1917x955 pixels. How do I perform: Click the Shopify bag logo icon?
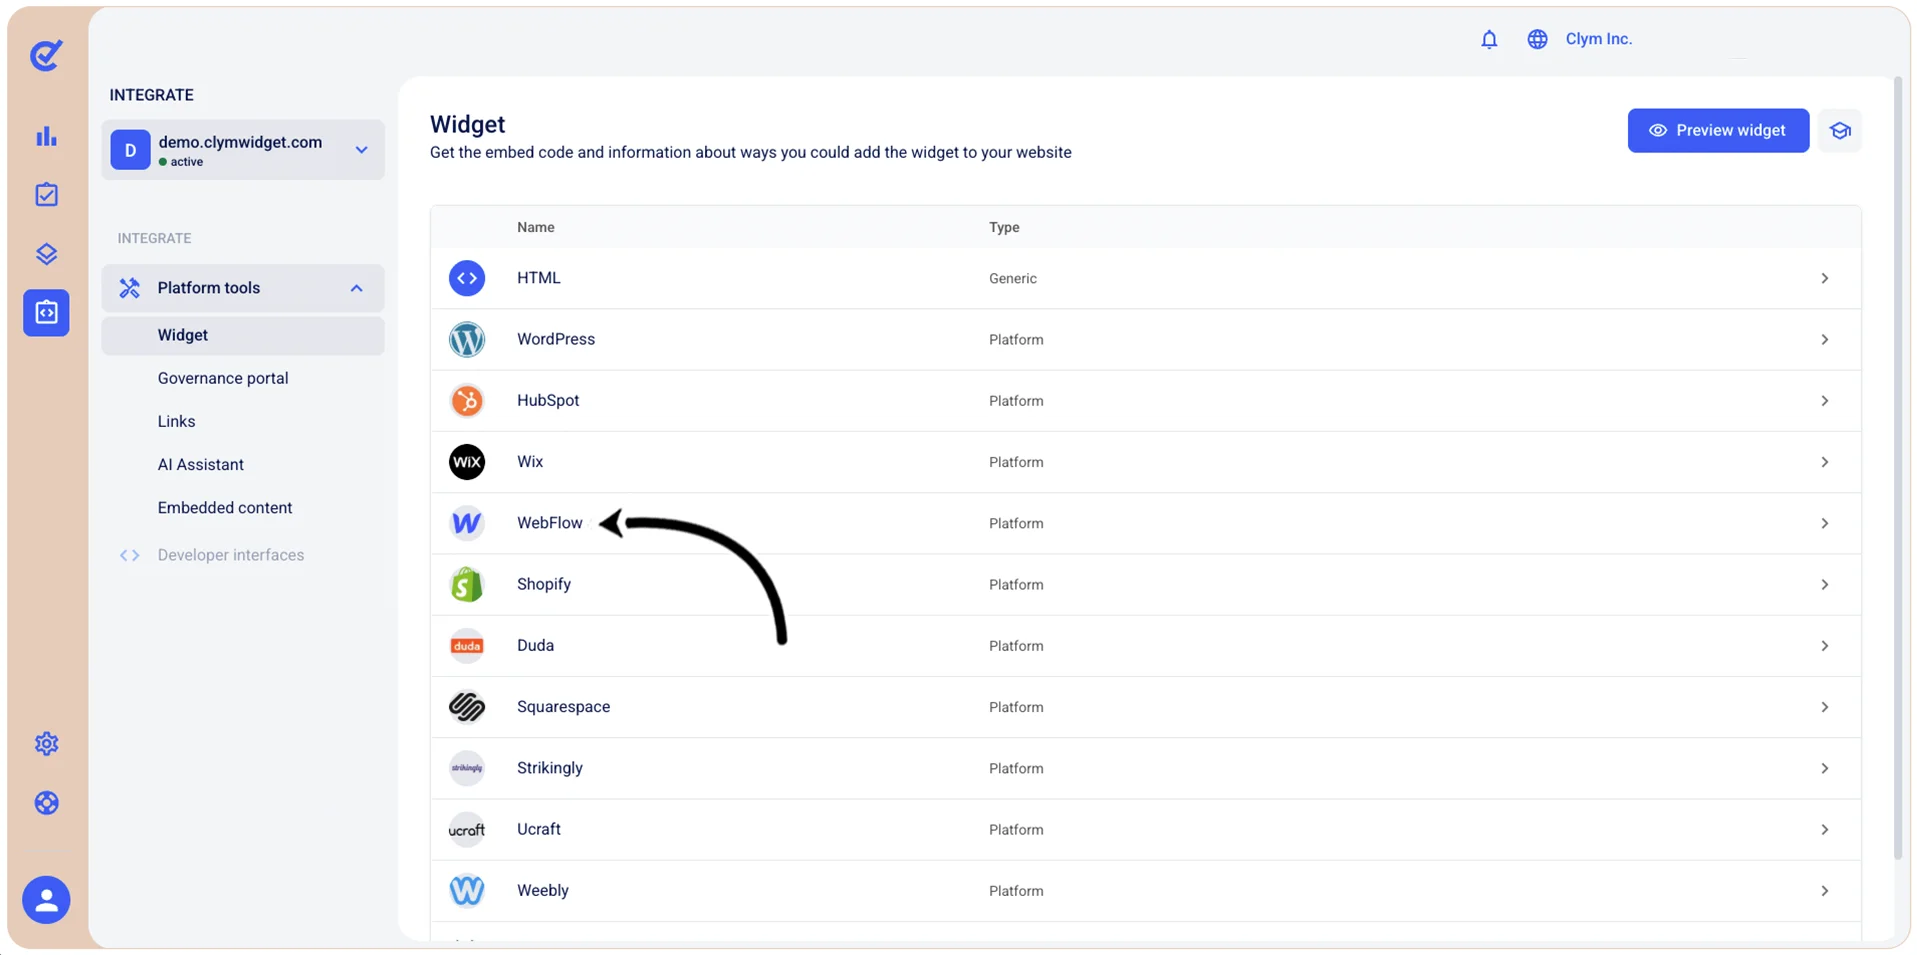coord(467,585)
